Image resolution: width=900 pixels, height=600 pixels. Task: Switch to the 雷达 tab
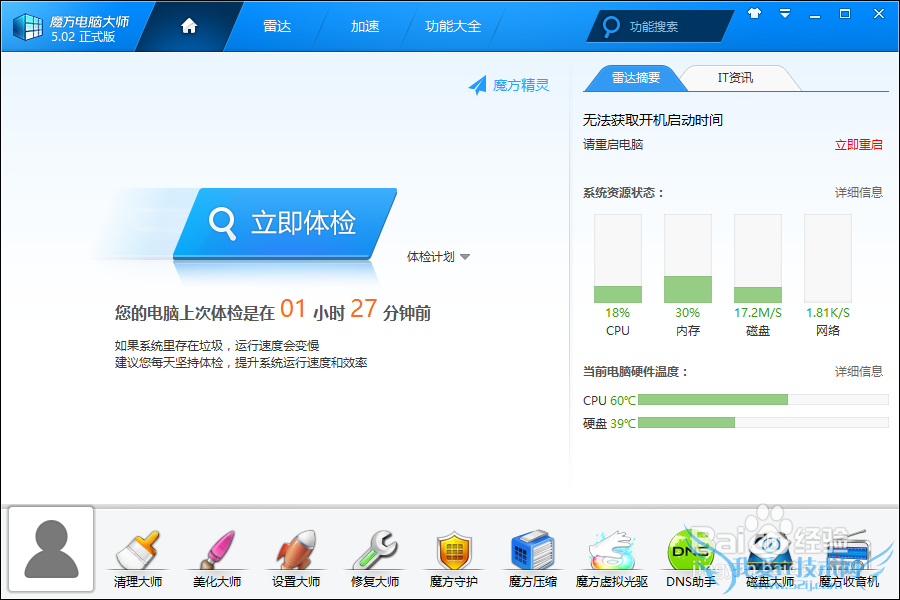pos(277,26)
